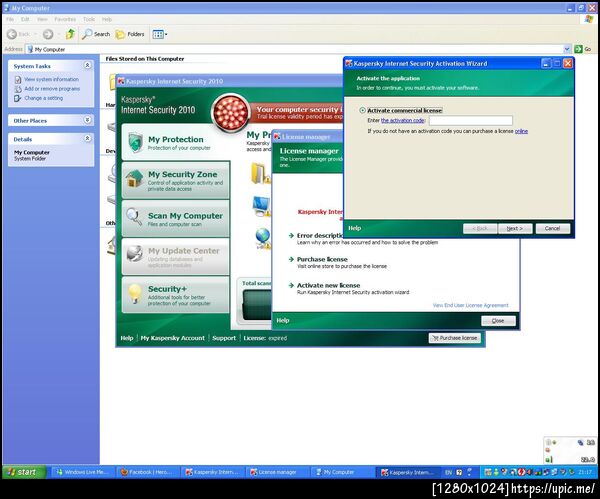Click the Security Zone house icon
The width and height of the screenshot is (600, 499).
(x=134, y=178)
